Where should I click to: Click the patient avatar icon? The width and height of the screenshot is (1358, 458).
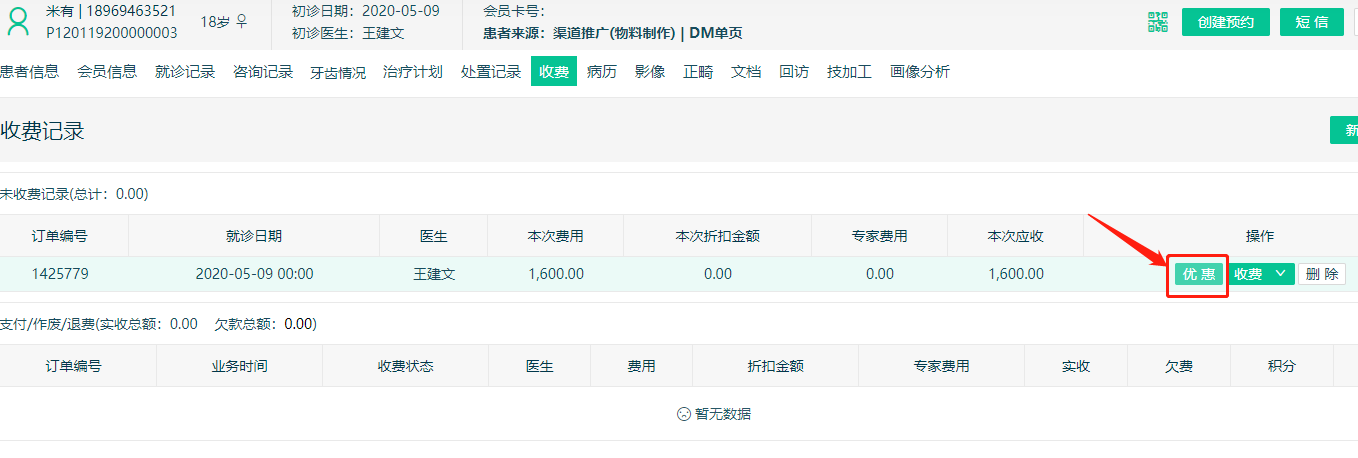pos(18,22)
